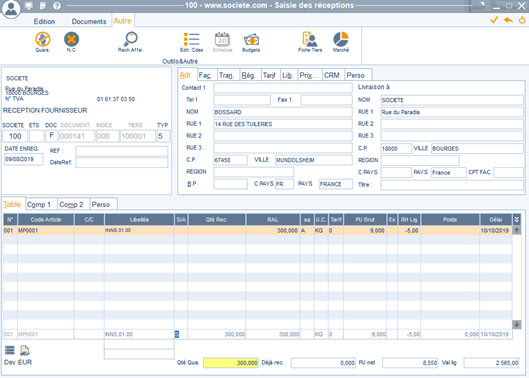Click the orange power icon

[x=522, y=20]
